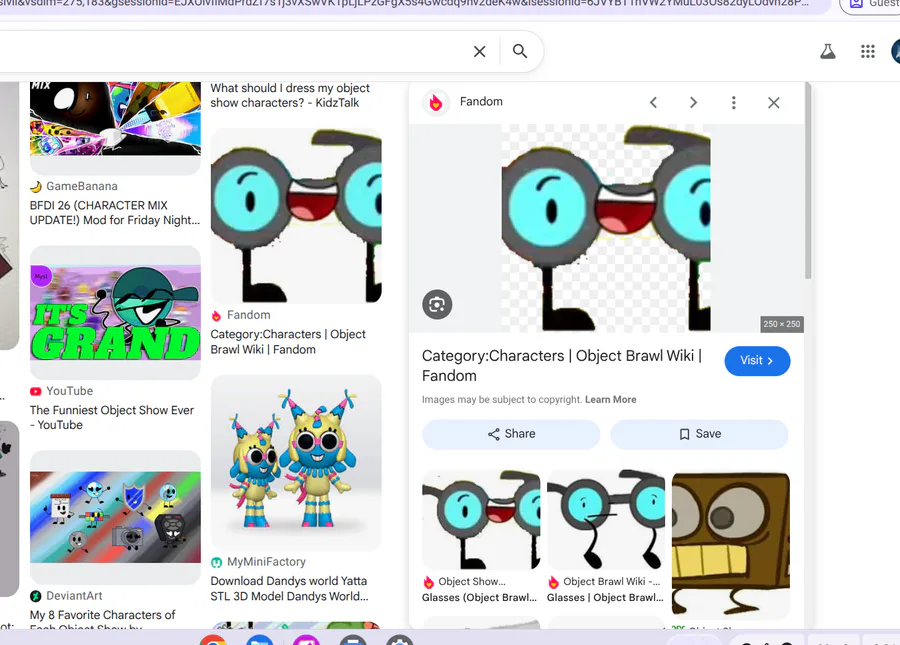The height and width of the screenshot is (645, 900).
Task: Click the Fandom source label under glasses result
Action: click(x=248, y=315)
